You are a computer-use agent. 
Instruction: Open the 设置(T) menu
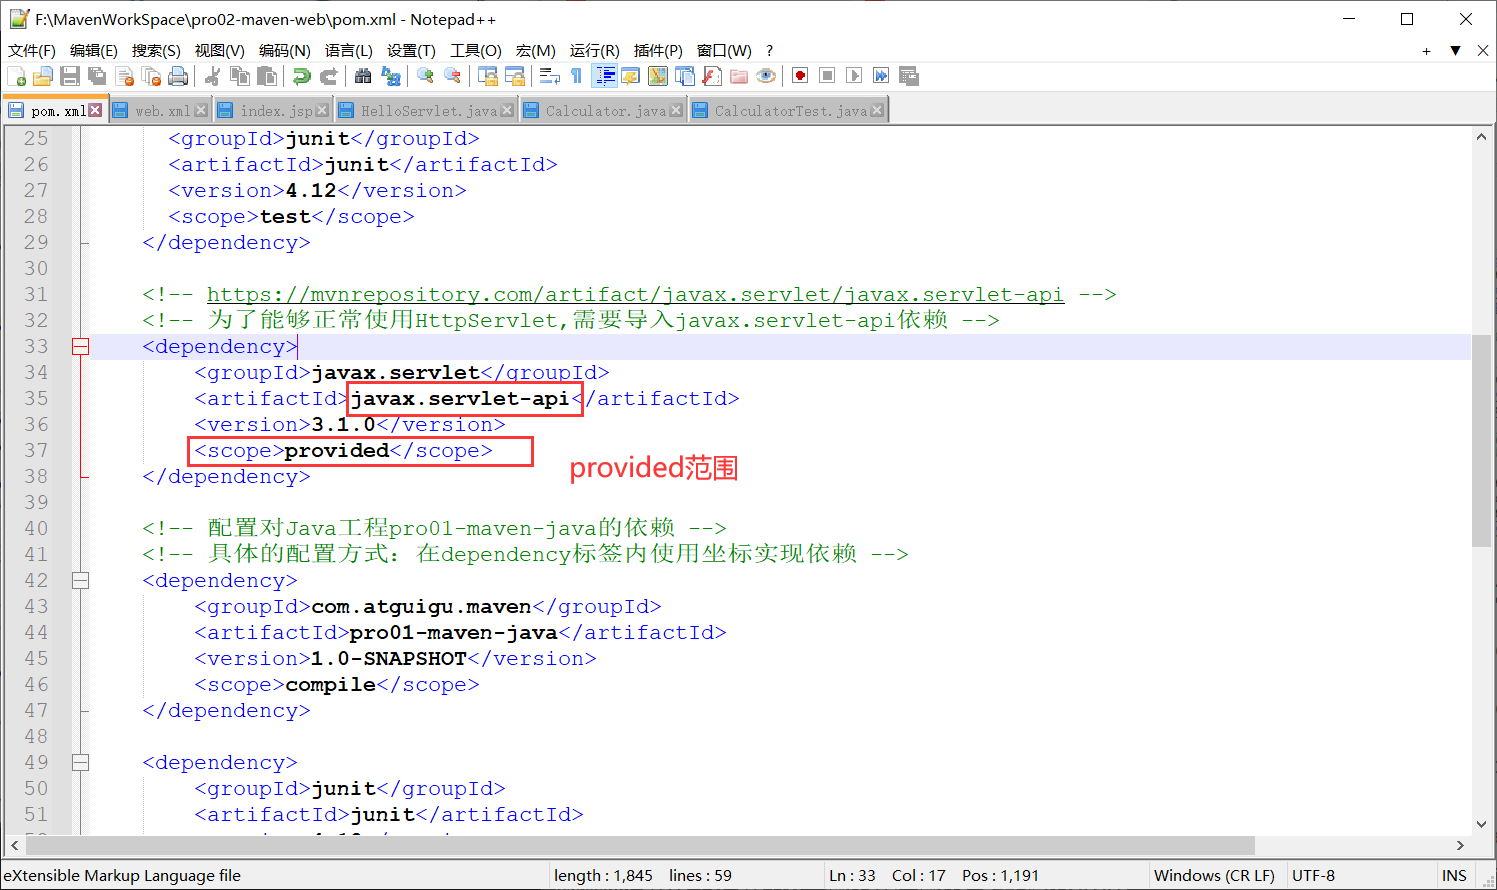(x=411, y=51)
